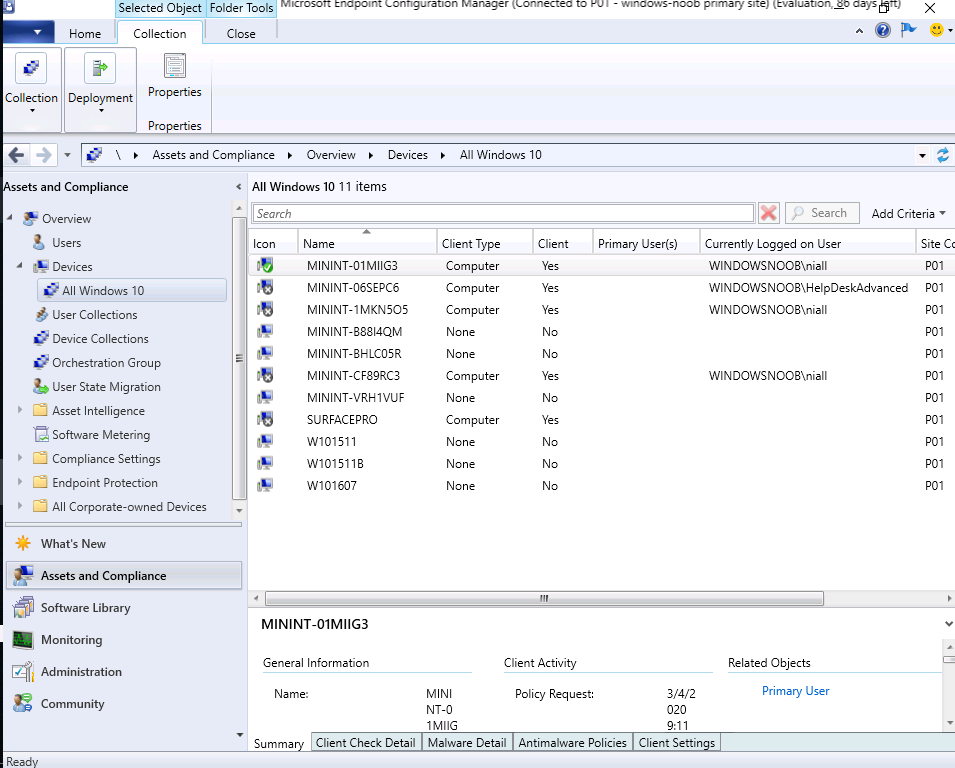The height and width of the screenshot is (768, 955).
Task: Refresh the view with the refresh icon
Action: (x=942, y=155)
